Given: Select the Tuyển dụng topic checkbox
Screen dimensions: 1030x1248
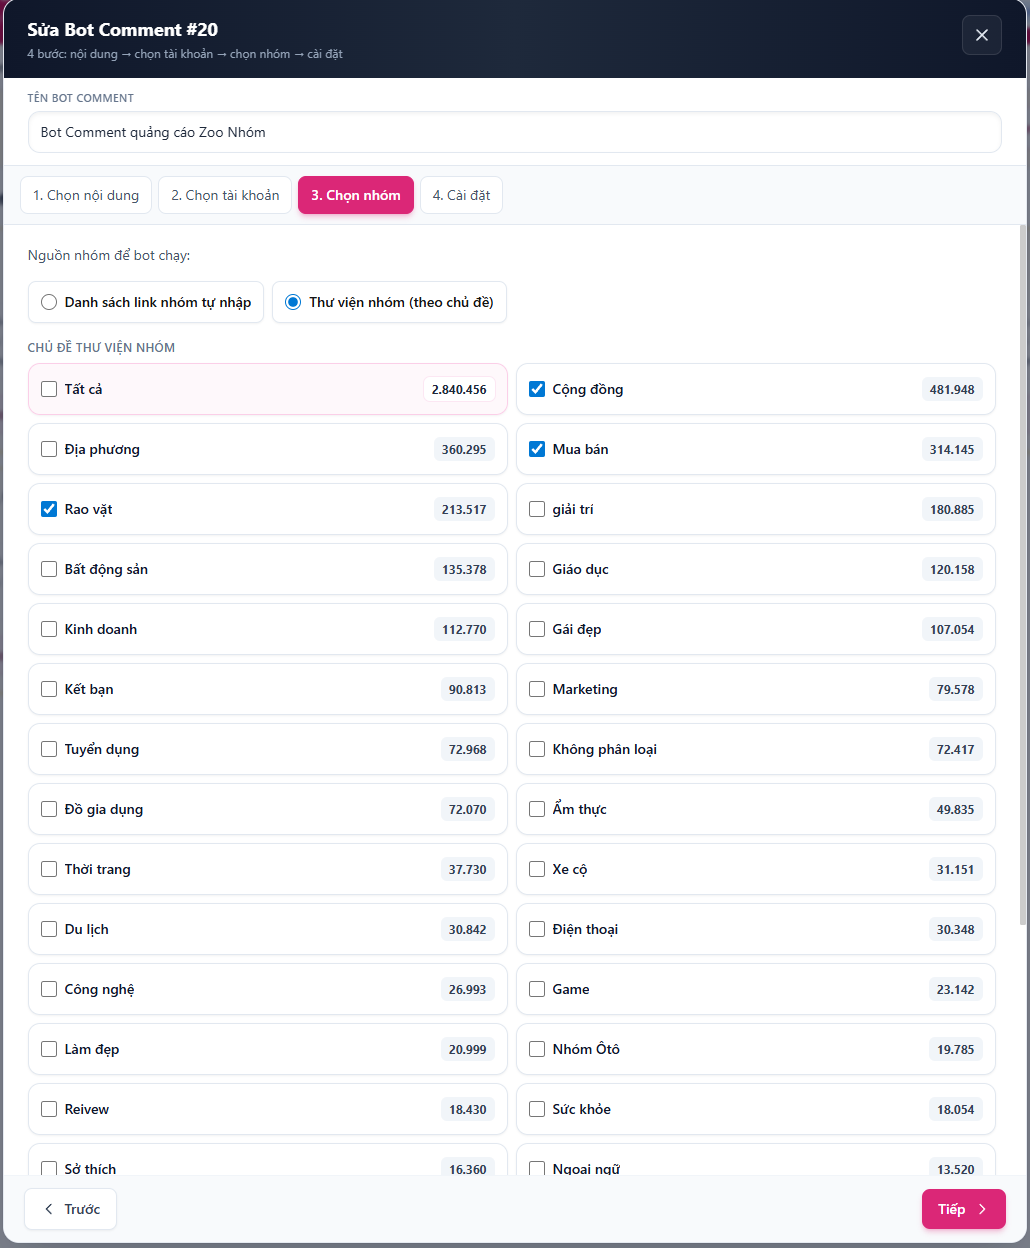Looking at the screenshot, I should coord(49,749).
